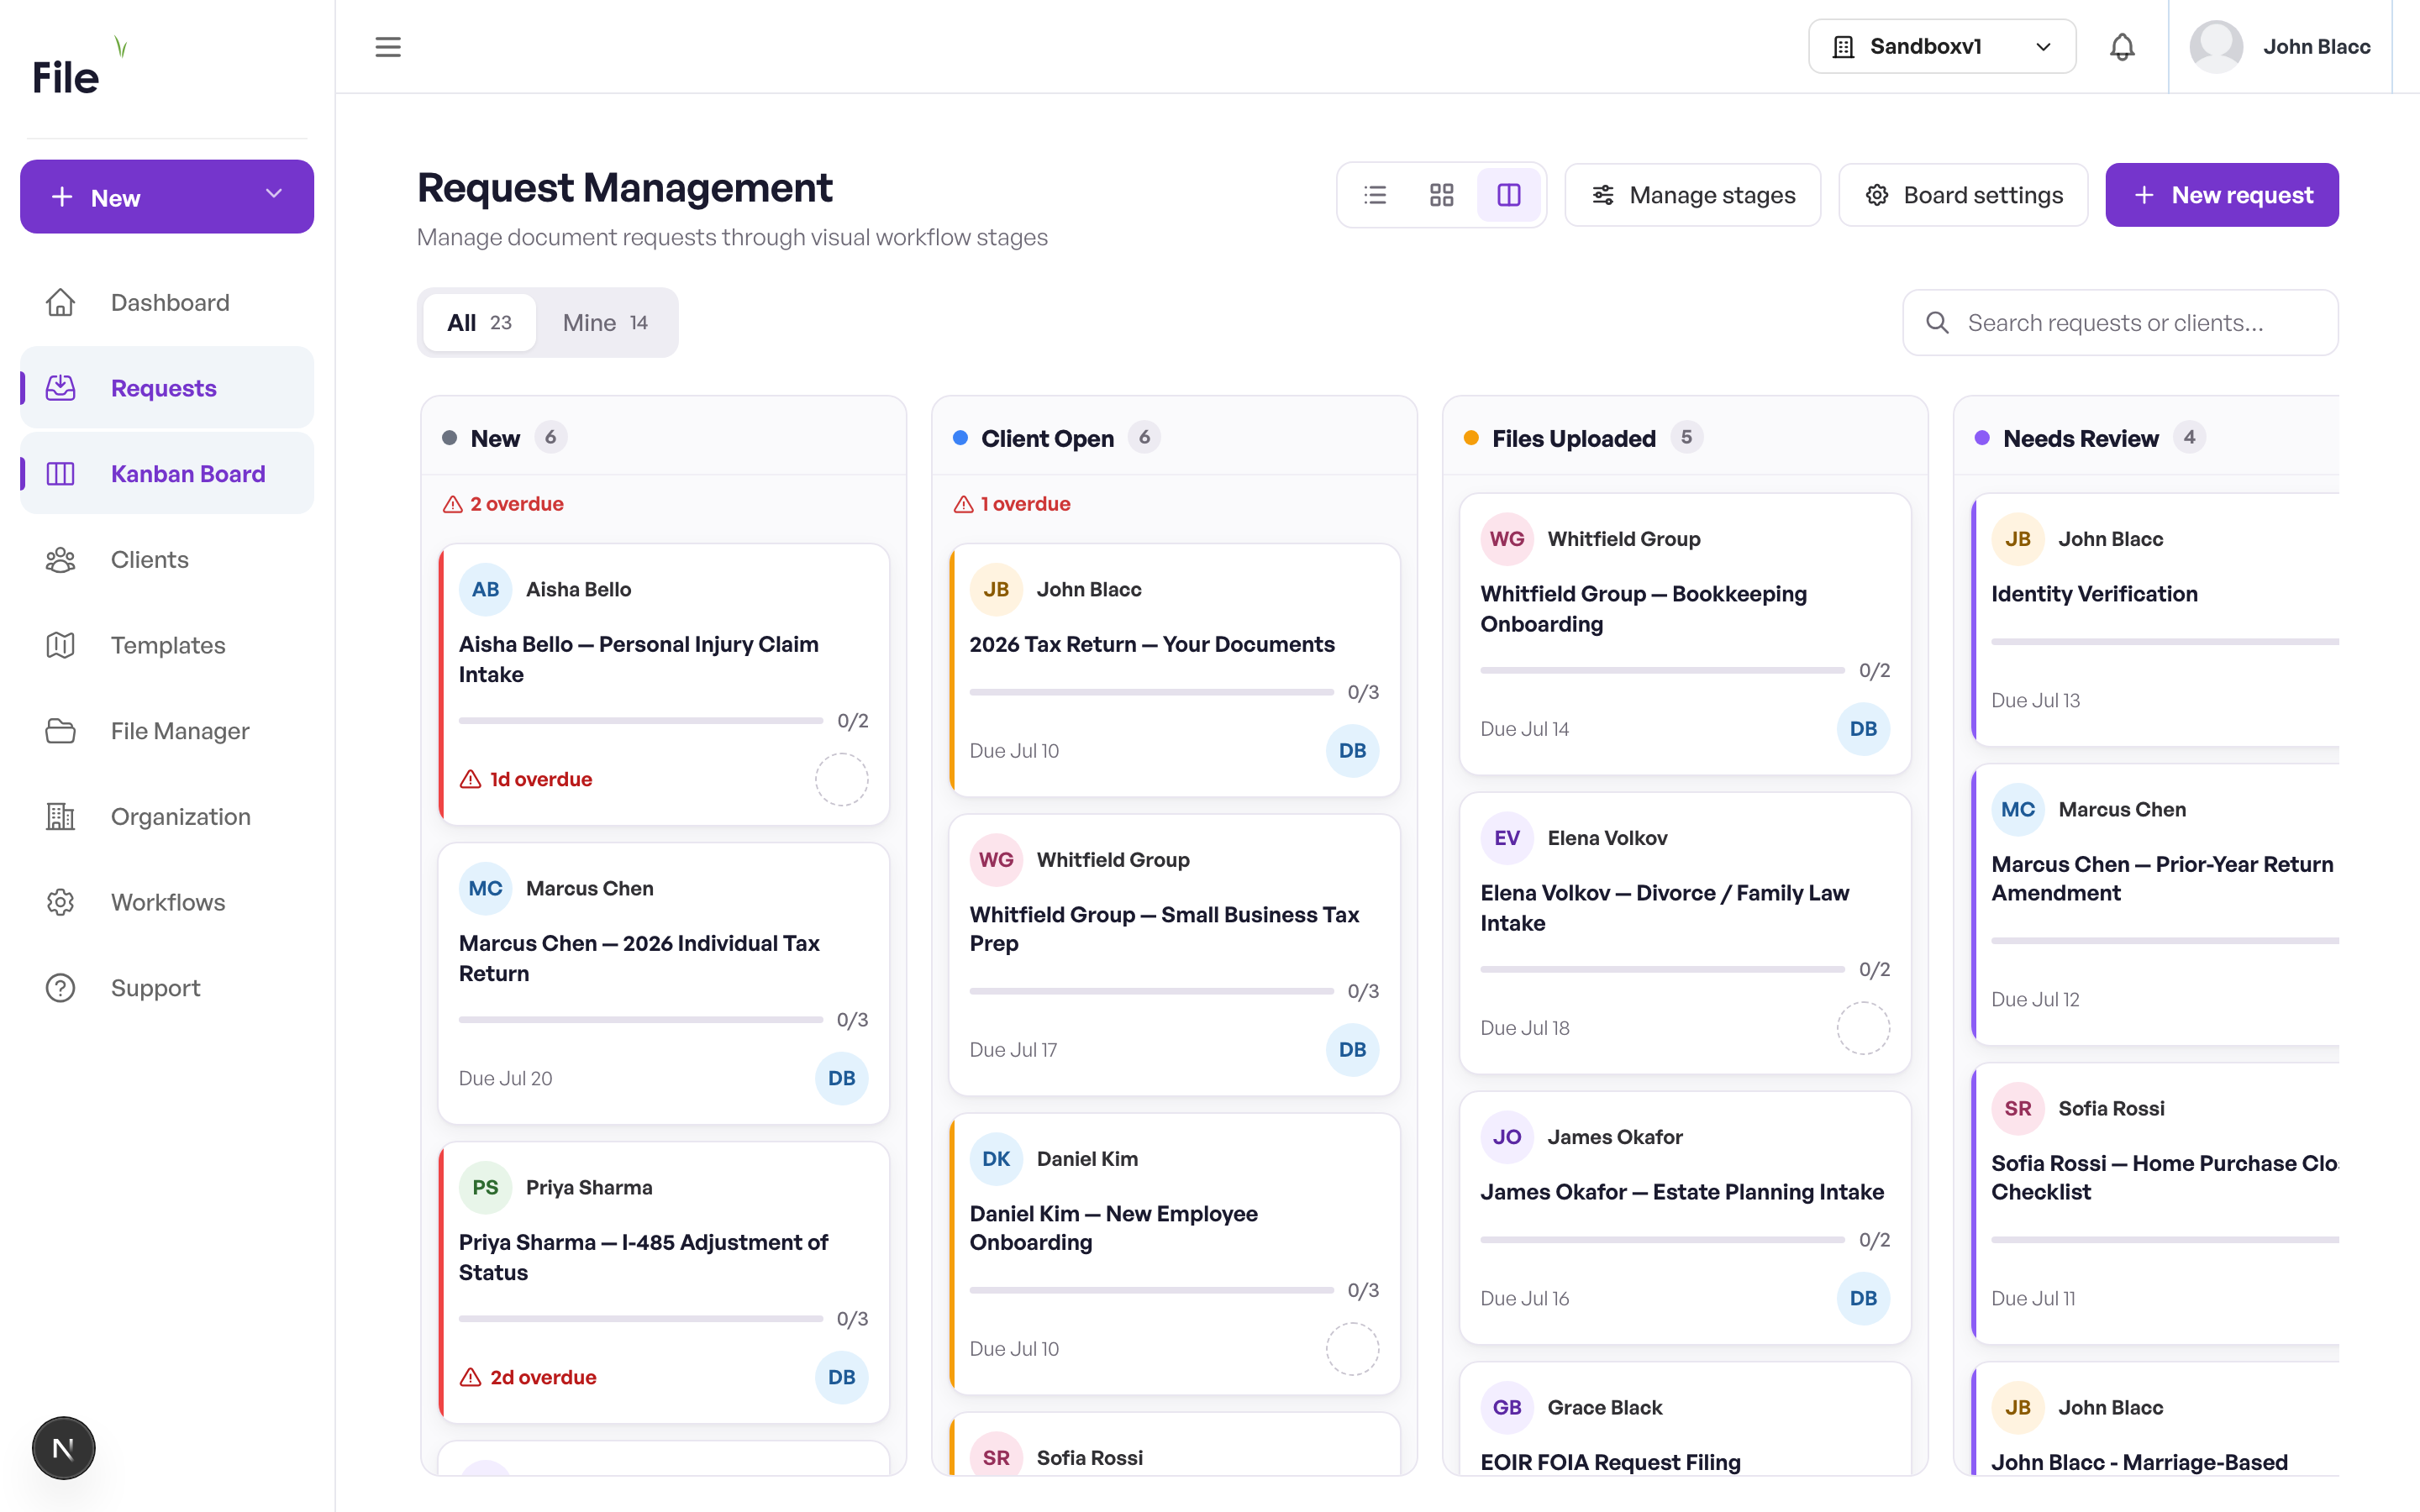
Task: Click progress bar on Aisha Bello card
Action: (640, 720)
